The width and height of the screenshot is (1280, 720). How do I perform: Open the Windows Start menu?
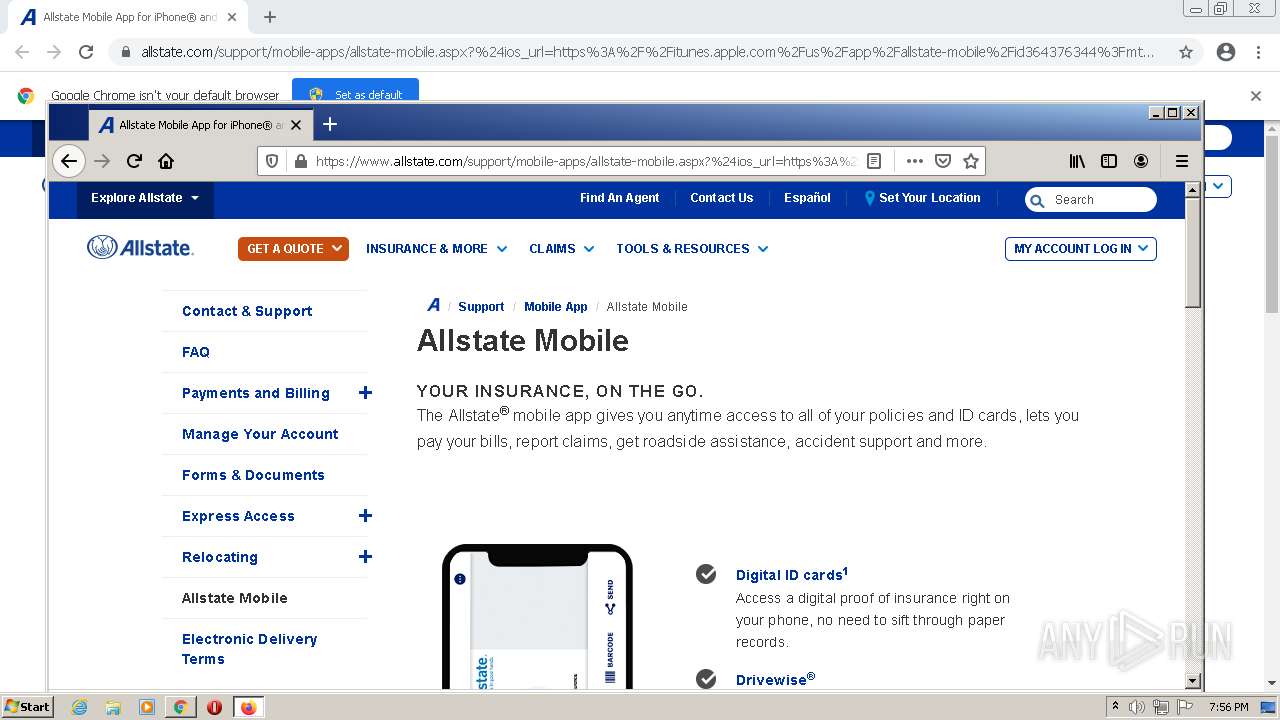click(x=27, y=707)
